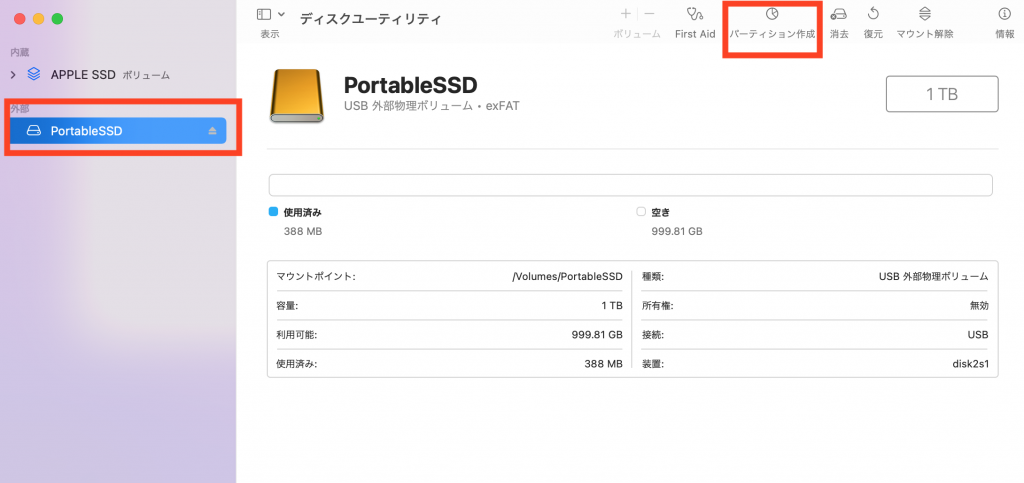Viewport: 1024px width, 483px height.
Task: Click the orange PortableSSD drive image
Action: pyautogui.click(x=297, y=96)
